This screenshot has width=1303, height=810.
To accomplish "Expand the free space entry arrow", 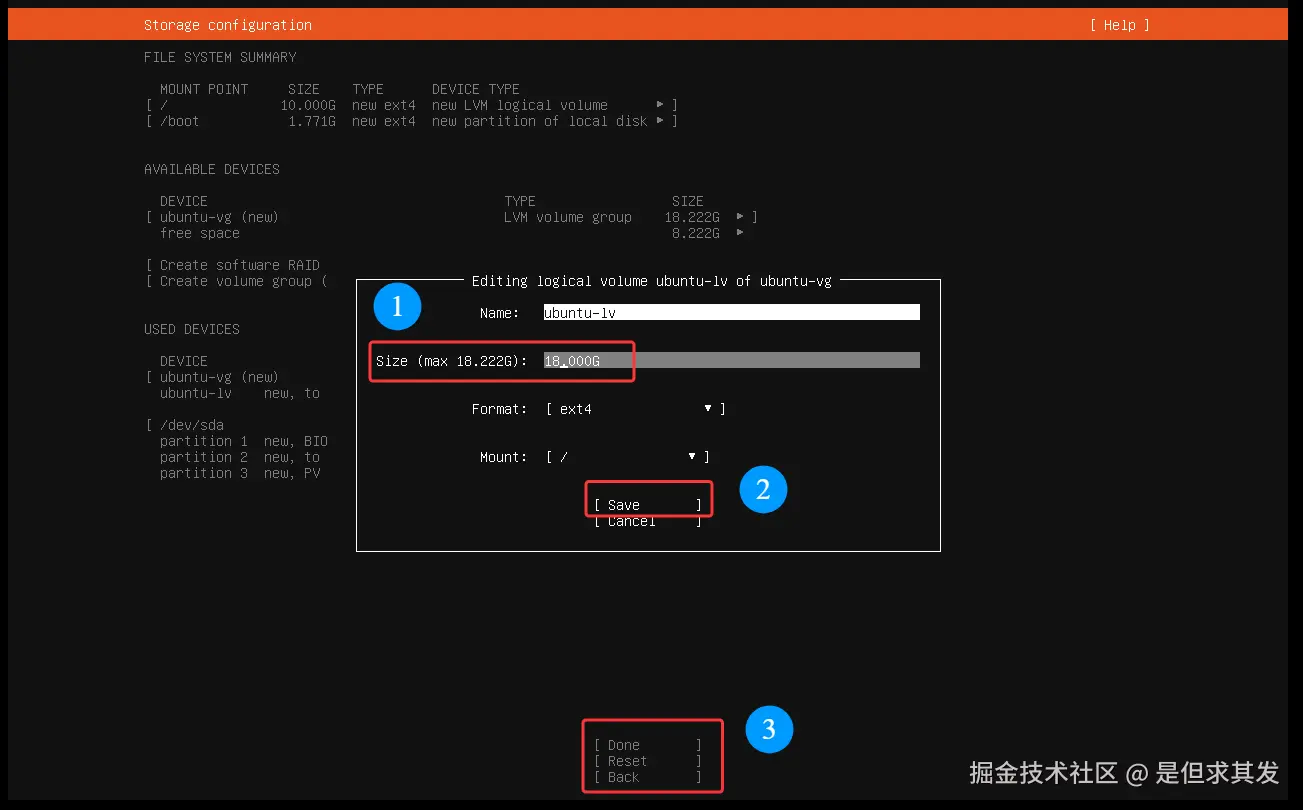I will click(739, 232).
